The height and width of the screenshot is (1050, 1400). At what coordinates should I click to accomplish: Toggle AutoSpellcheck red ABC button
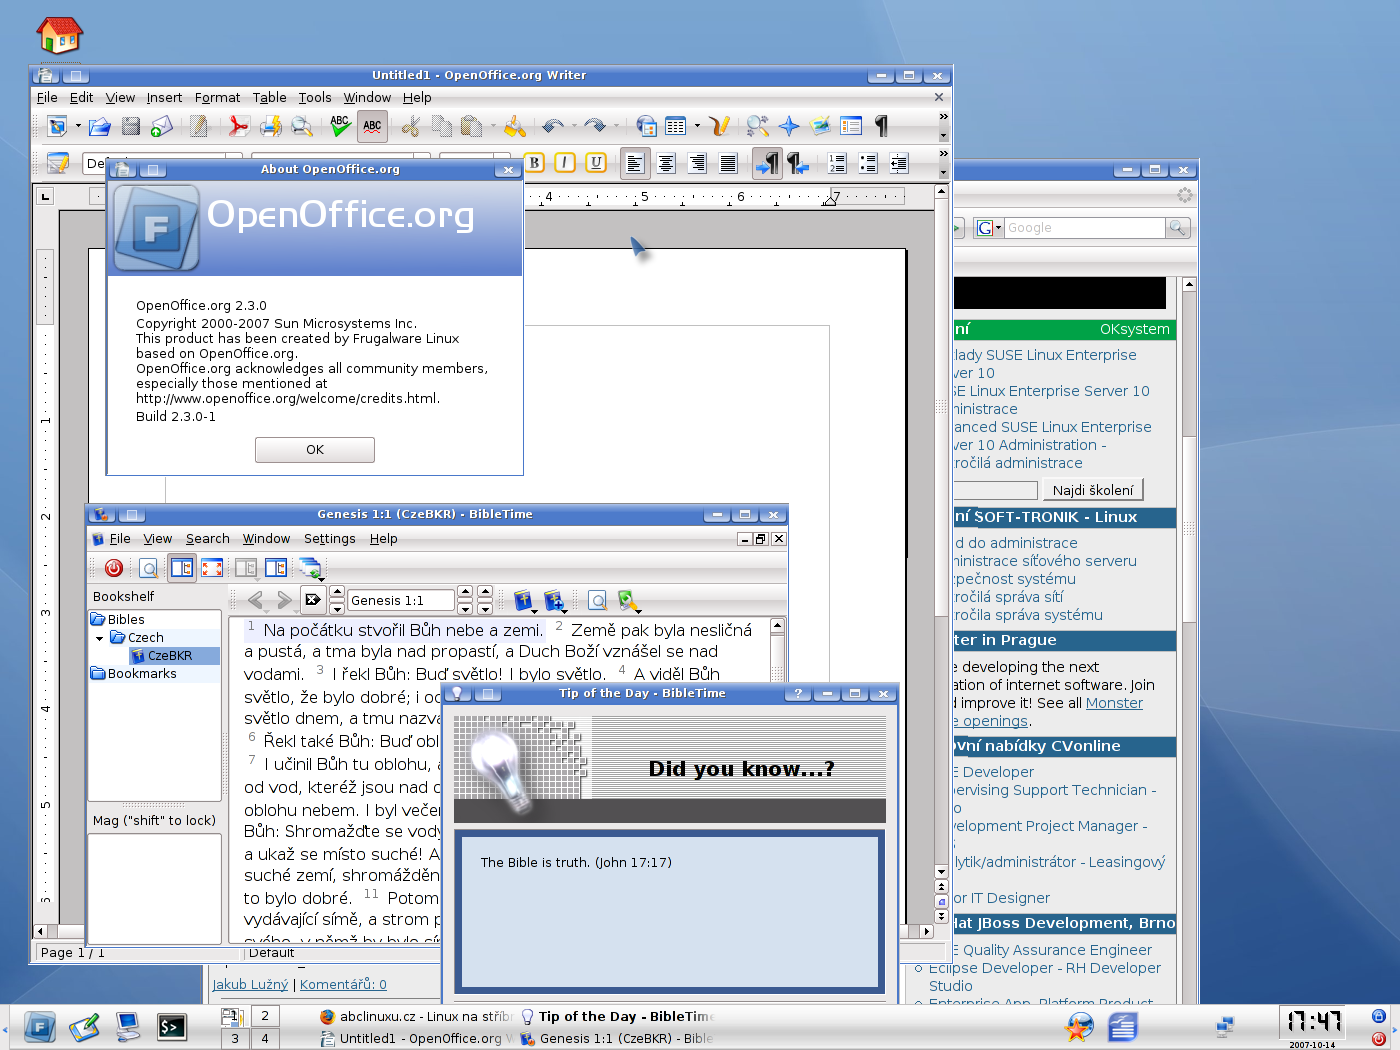click(x=372, y=126)
